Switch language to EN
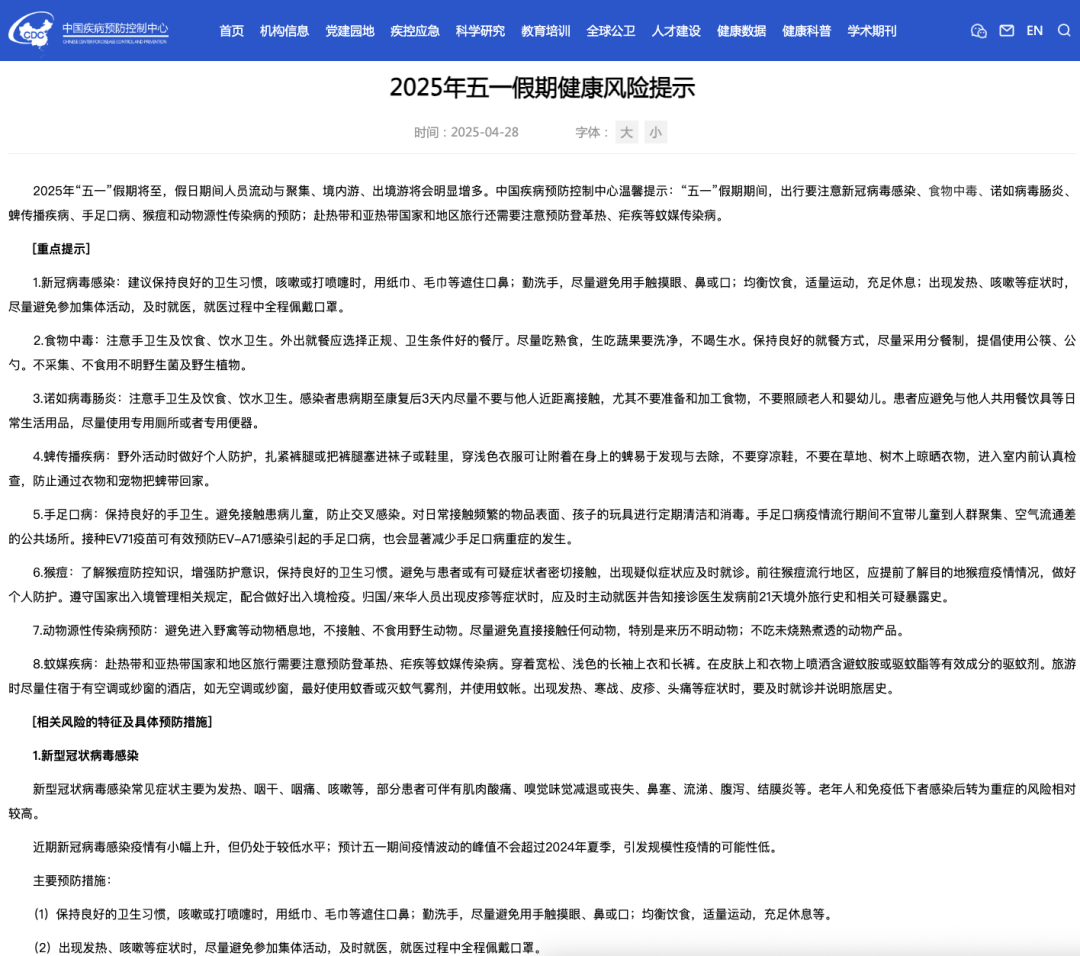The height and width of the screenshot is (956, 1080). tap(1034, 31)
